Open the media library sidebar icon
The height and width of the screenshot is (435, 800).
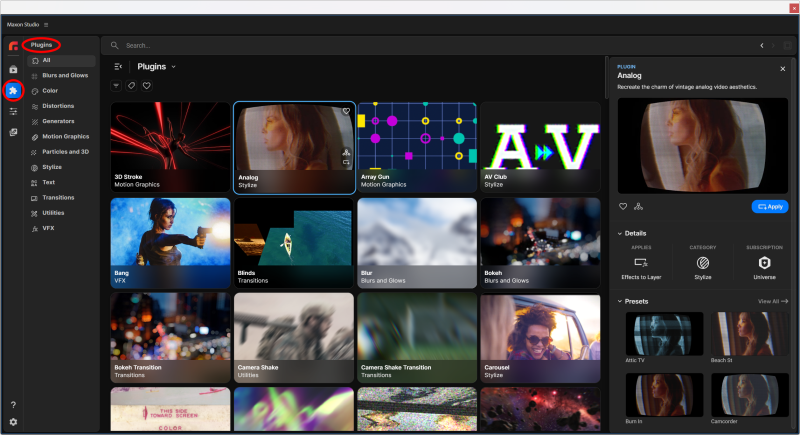(x=13, y=69)
